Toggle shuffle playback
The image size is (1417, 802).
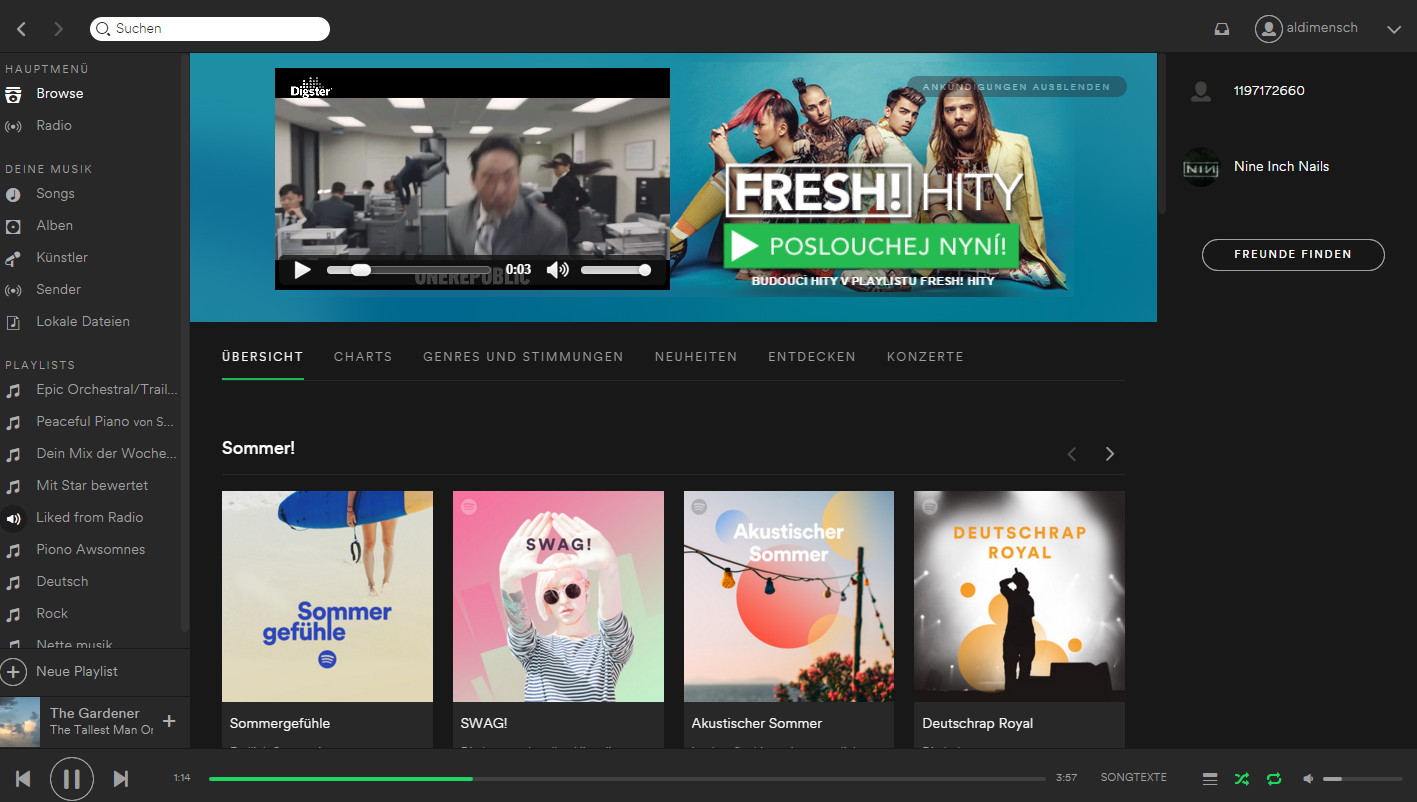click(x=1242, y=778)
